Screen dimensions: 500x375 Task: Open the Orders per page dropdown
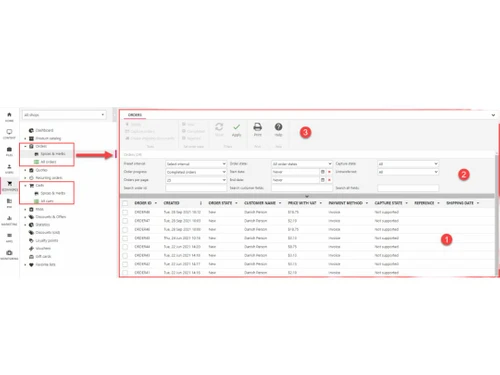point(196,180)
